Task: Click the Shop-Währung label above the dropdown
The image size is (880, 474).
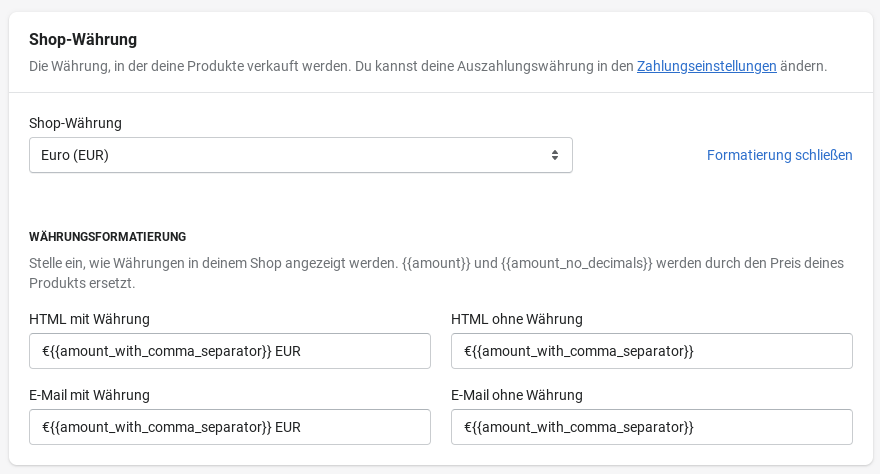Action: click(x=75, y=123)
